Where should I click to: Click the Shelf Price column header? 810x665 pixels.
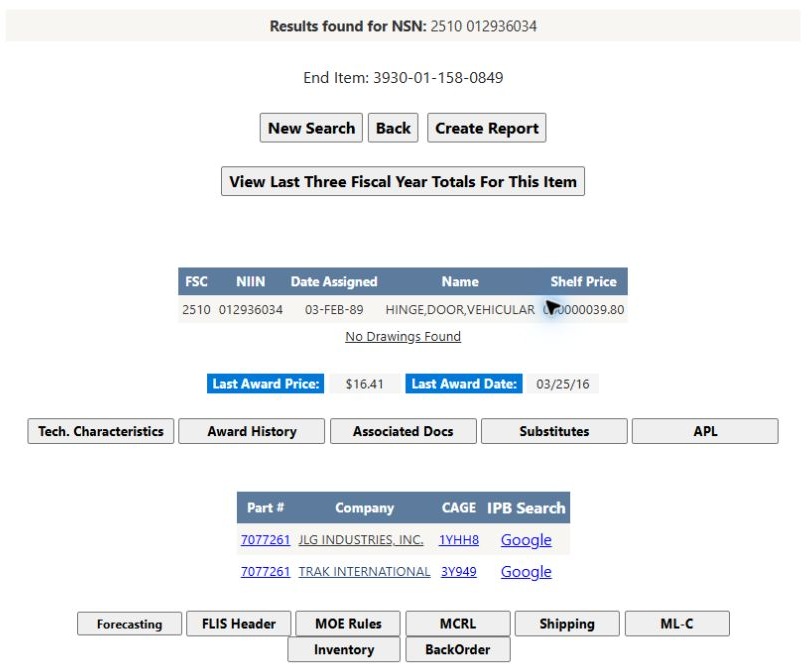pos(583,282)
